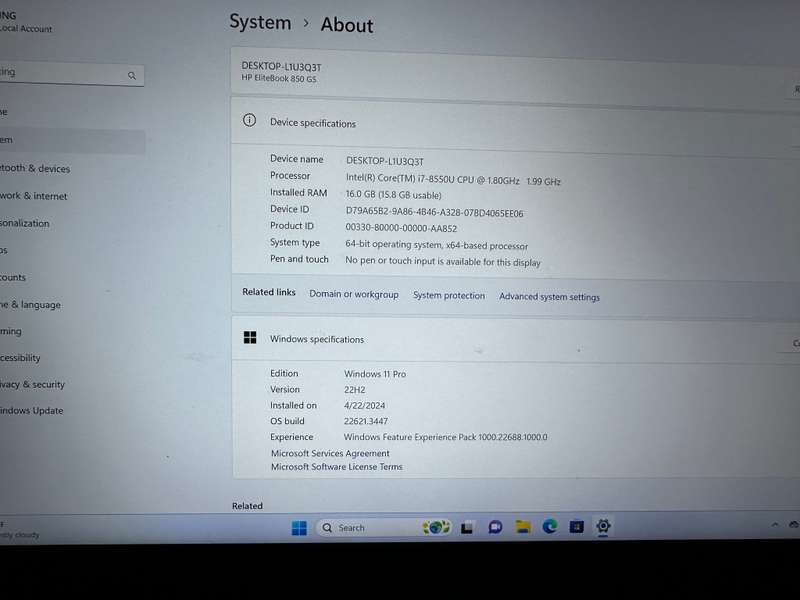This screenshot has width=800, height=600.
Task: Click the HP EliteBook 850 G5 model text
Action: [x=279, y=79]
